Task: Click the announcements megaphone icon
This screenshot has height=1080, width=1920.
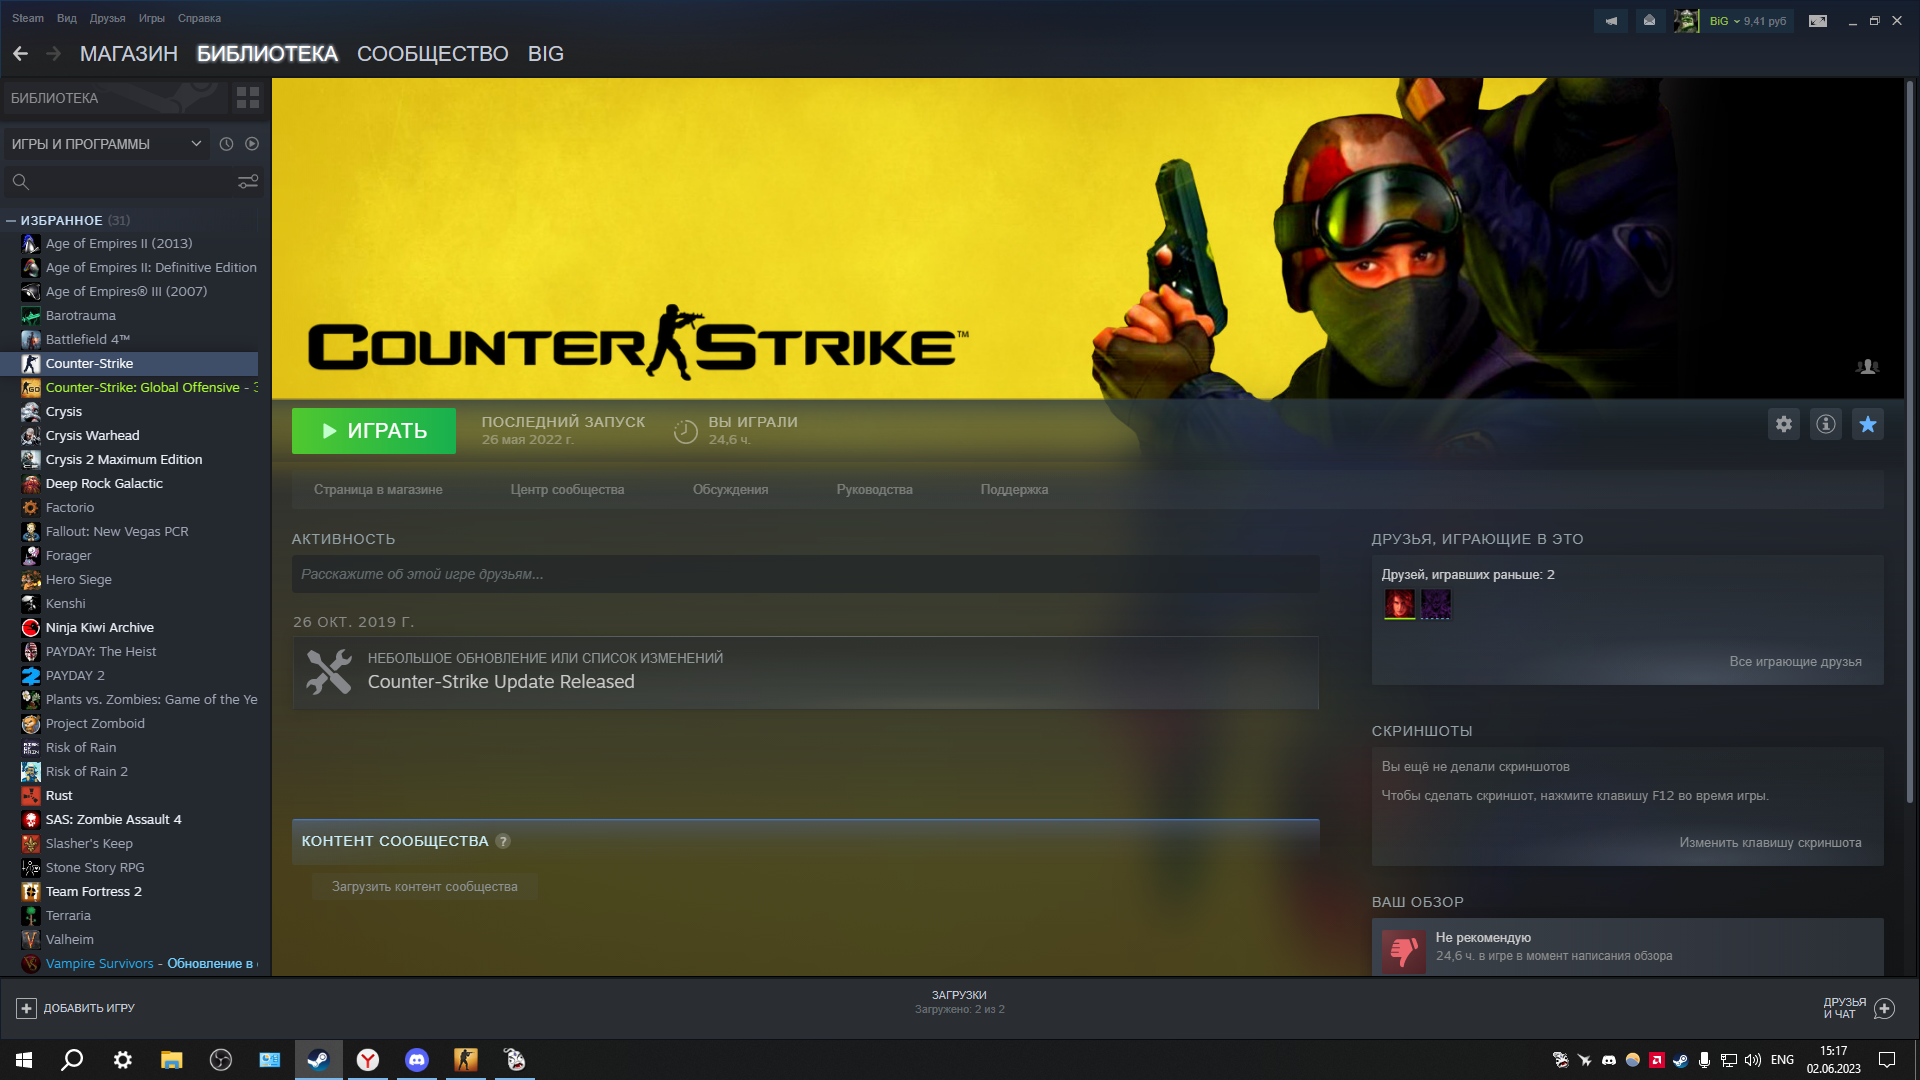Action: [1611, 21]
